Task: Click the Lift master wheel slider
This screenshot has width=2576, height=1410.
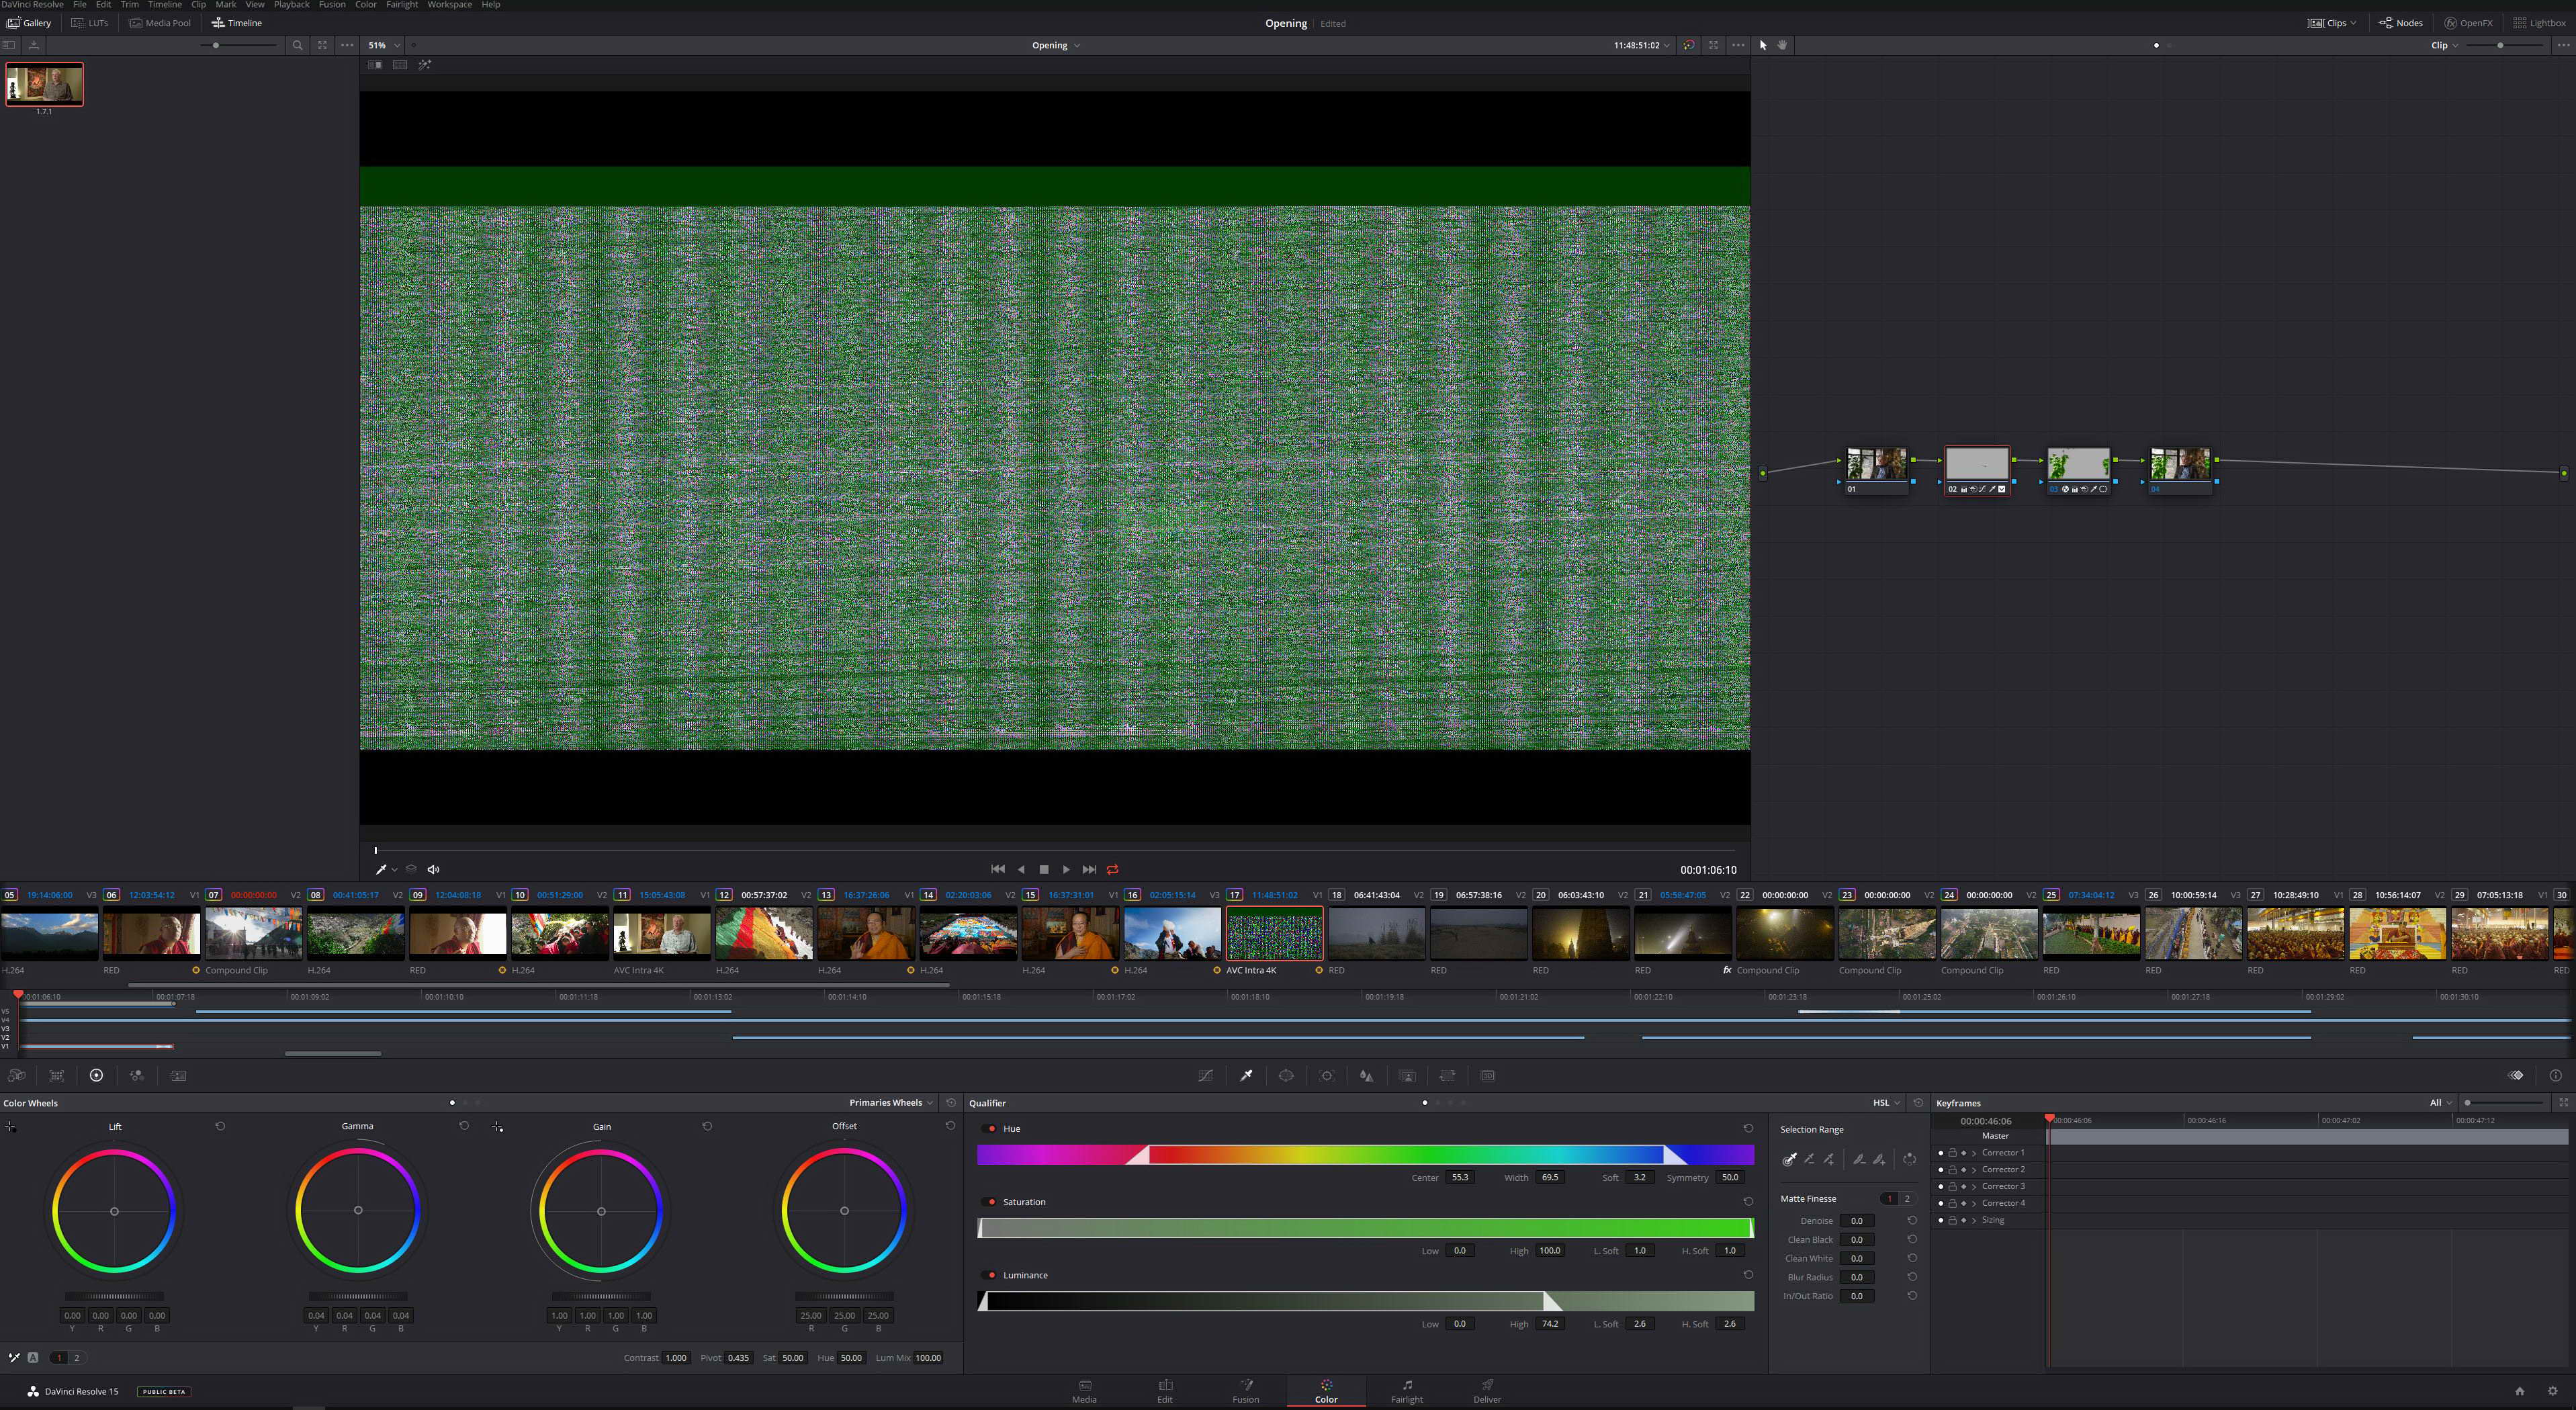Action: 114,1296
